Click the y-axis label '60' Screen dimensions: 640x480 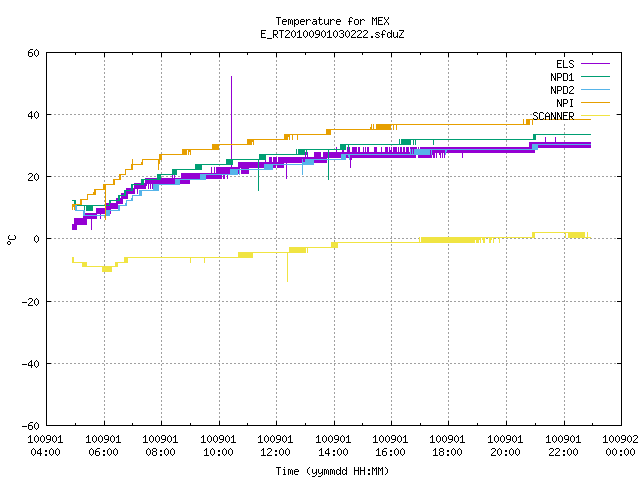[x=33, y=53]
